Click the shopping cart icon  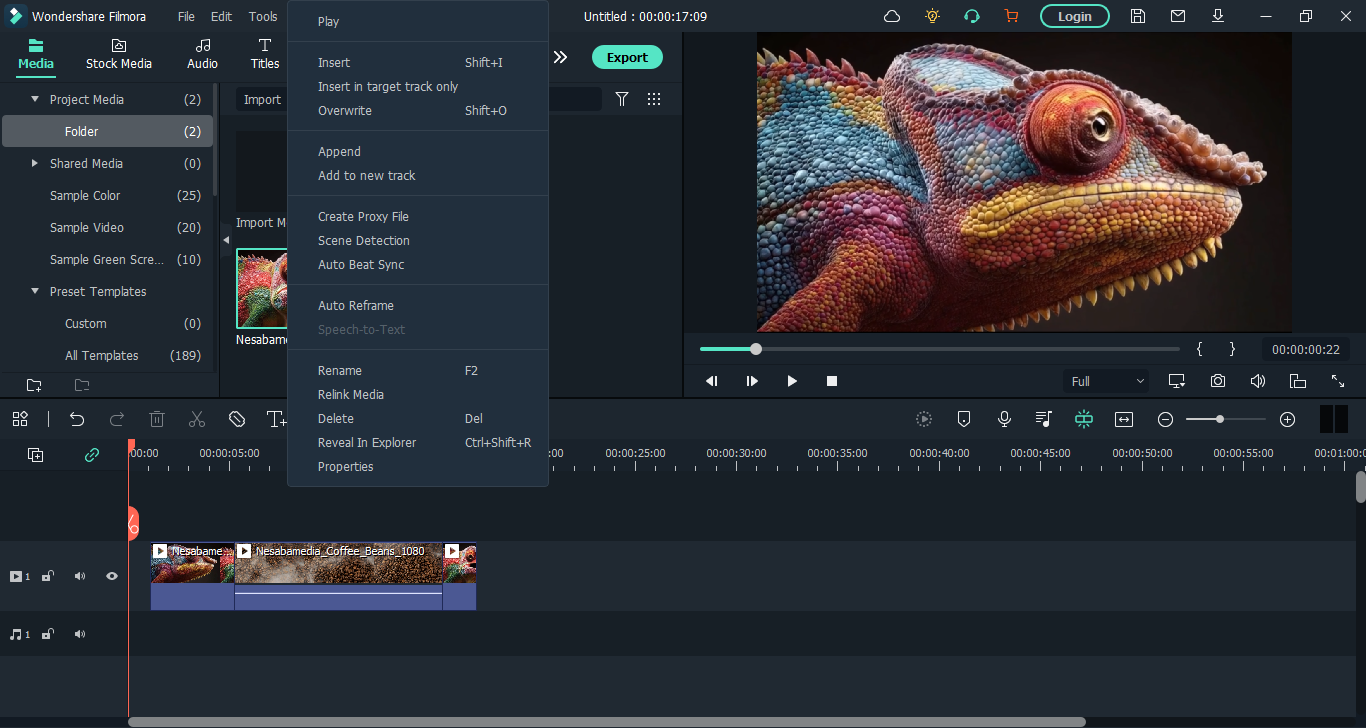pos(1011,16)
